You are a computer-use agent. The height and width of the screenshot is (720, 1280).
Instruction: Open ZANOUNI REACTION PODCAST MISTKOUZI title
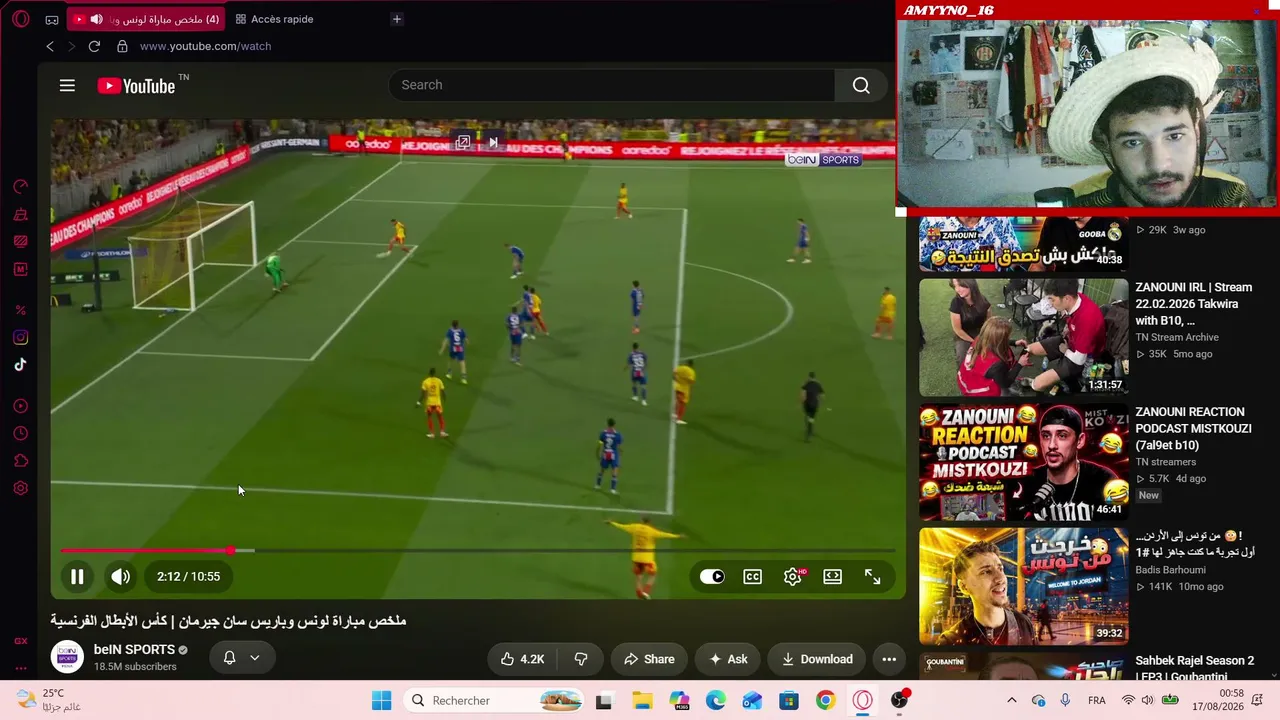point(1193,428)
